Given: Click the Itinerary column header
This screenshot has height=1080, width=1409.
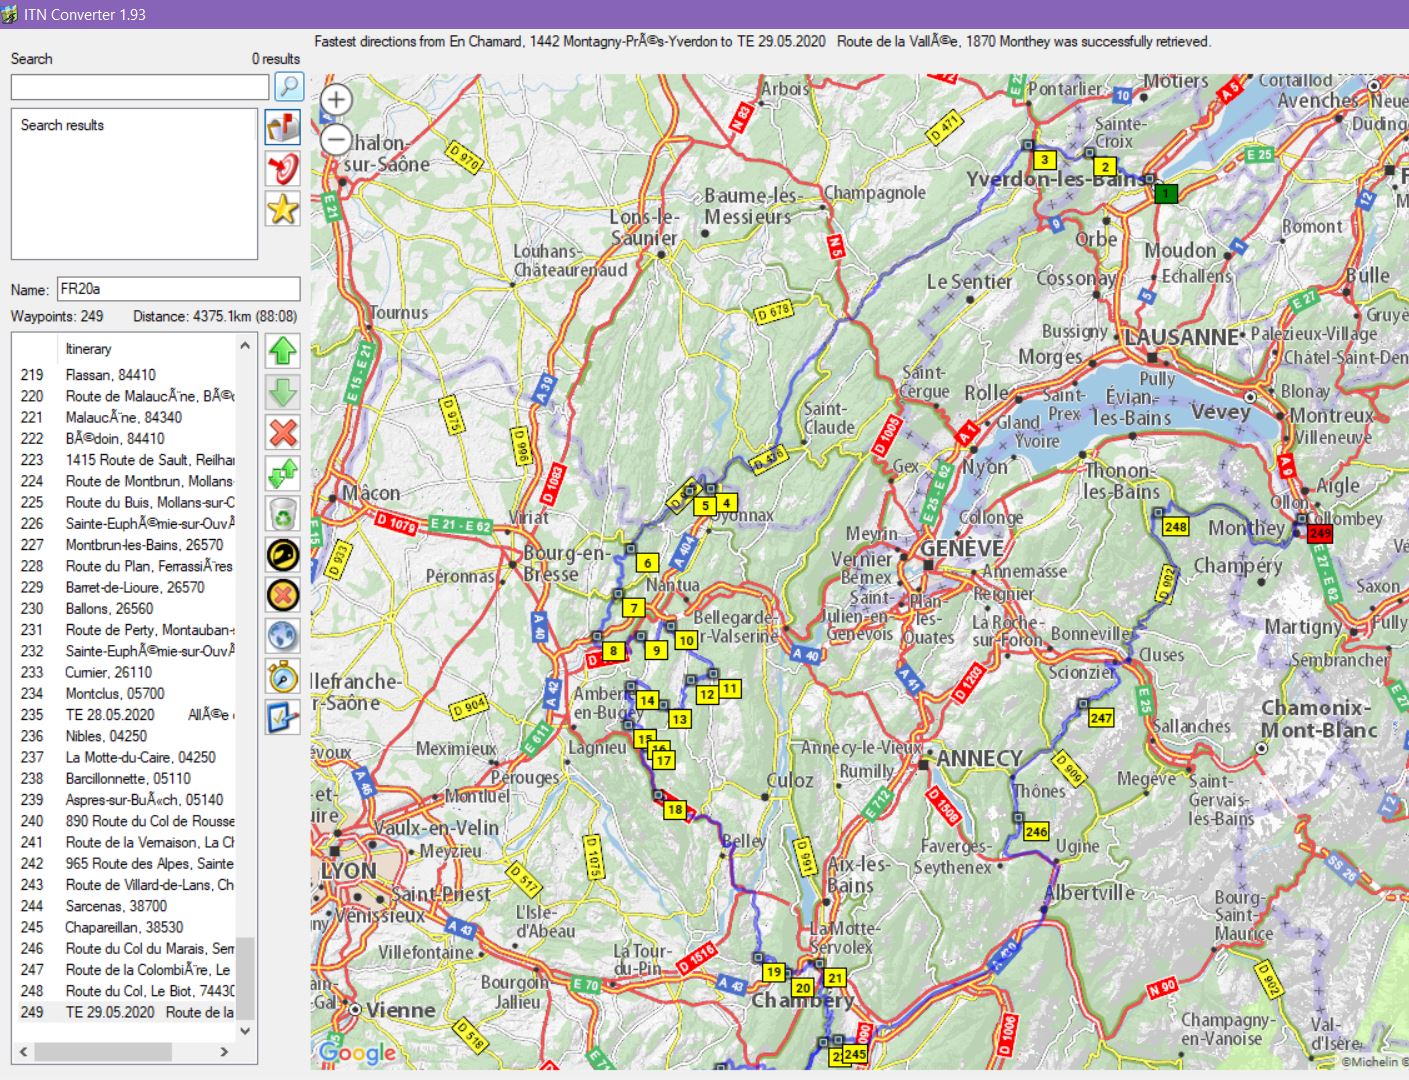Looking at the screenshot, I should (88, 349).
